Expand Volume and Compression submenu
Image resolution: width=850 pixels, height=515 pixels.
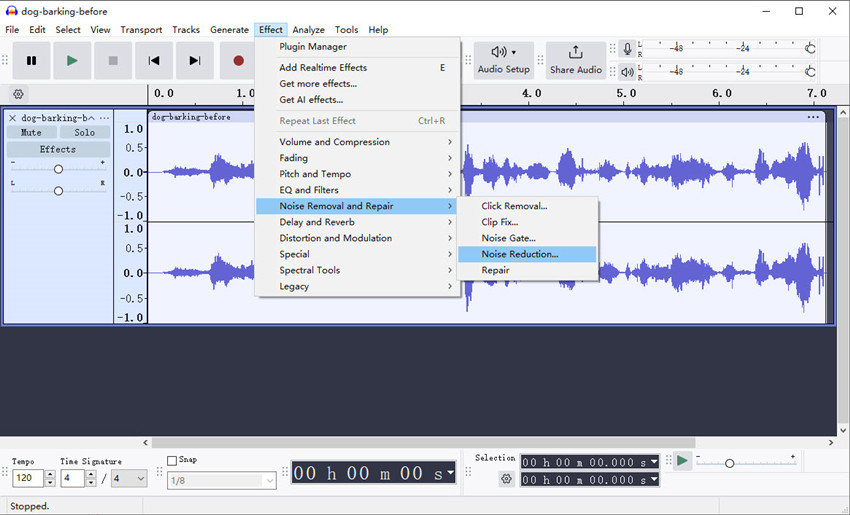click(358, 142)
